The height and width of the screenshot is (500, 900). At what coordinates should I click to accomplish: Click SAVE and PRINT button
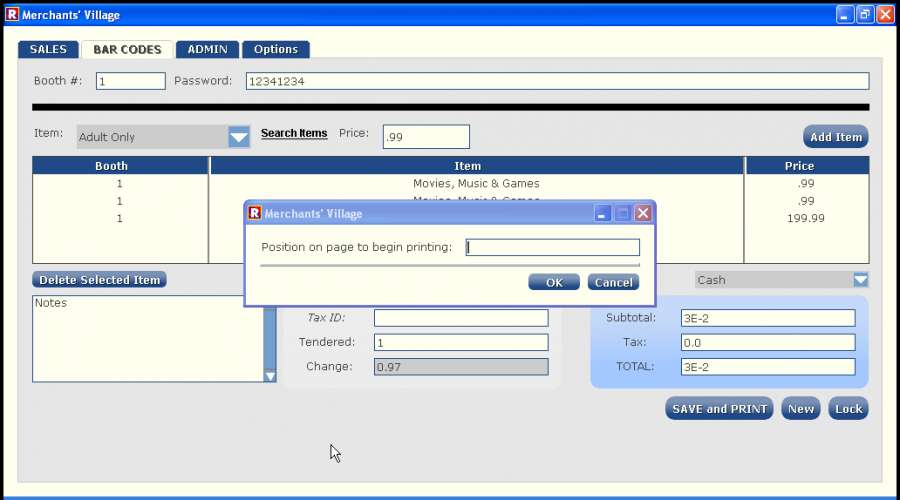click(x=719, y=408)
